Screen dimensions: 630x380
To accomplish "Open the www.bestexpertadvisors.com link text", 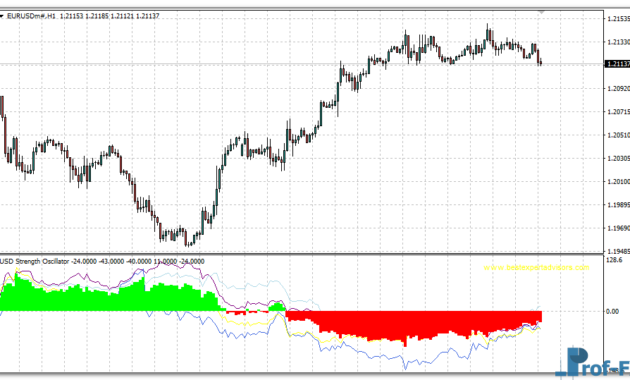I will click(x=536, y=268).
